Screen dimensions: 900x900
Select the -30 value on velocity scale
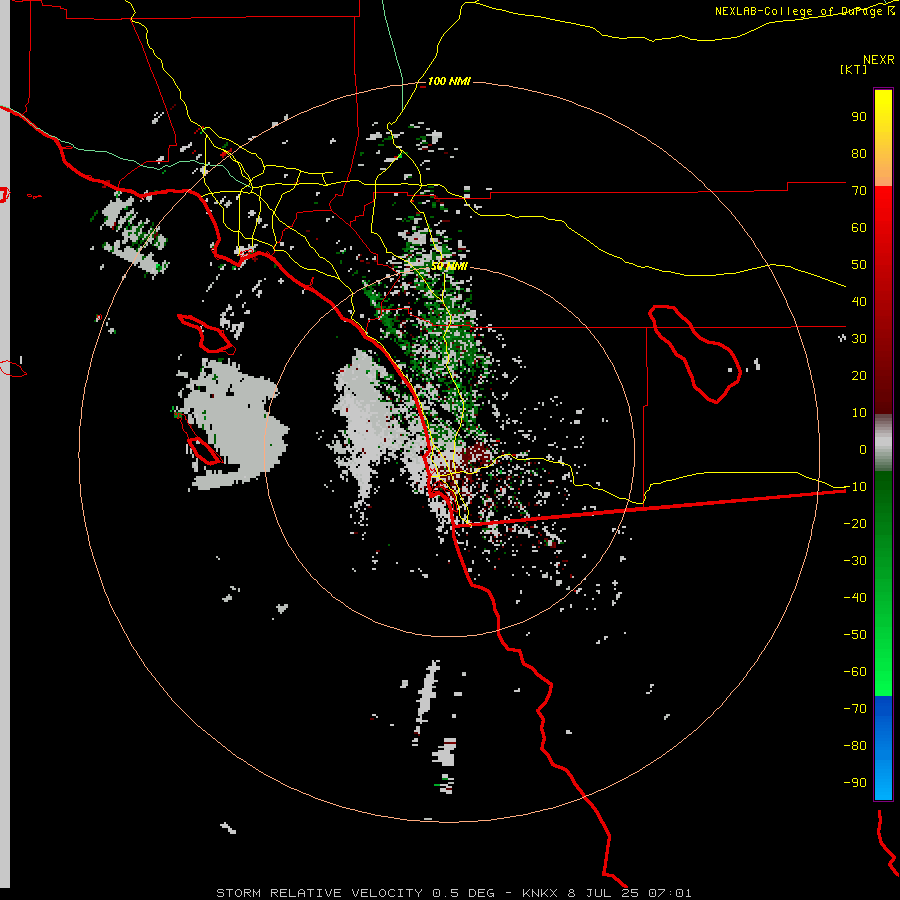tap(855, 561)
